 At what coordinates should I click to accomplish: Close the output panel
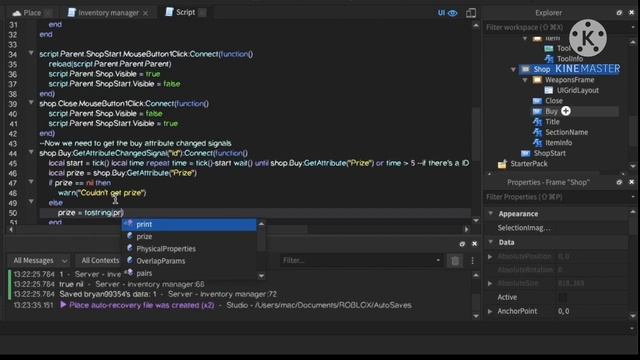pos(474,244)
